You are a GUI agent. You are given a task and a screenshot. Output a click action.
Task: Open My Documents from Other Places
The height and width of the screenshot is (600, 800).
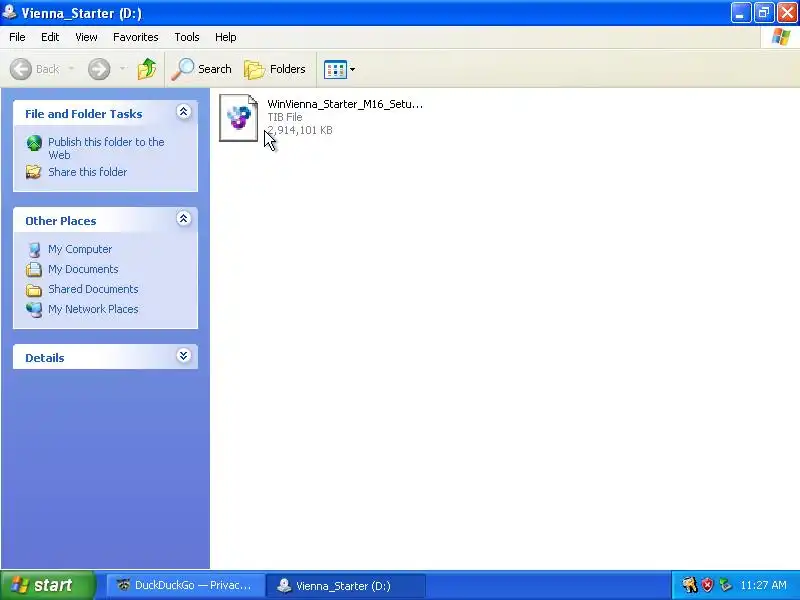tap(83, 269)
